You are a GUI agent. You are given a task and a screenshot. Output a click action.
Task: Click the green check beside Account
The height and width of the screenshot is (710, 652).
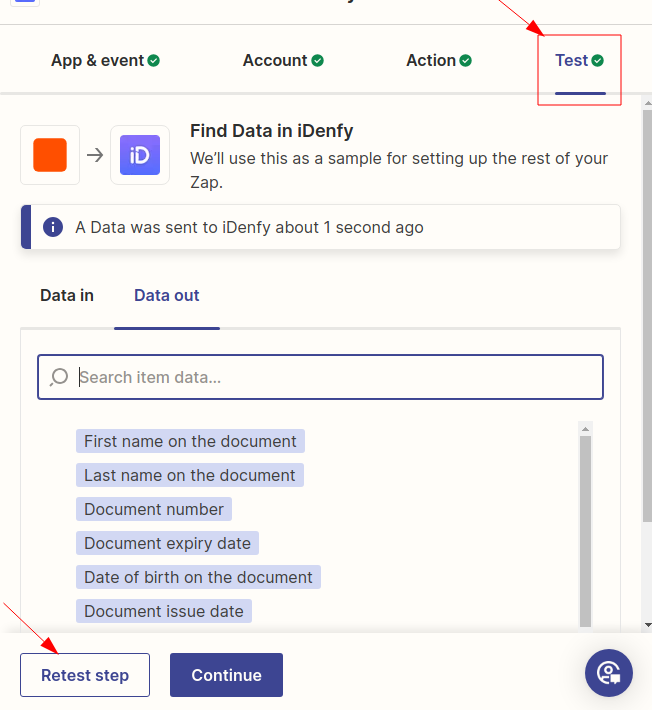(317, 60)
